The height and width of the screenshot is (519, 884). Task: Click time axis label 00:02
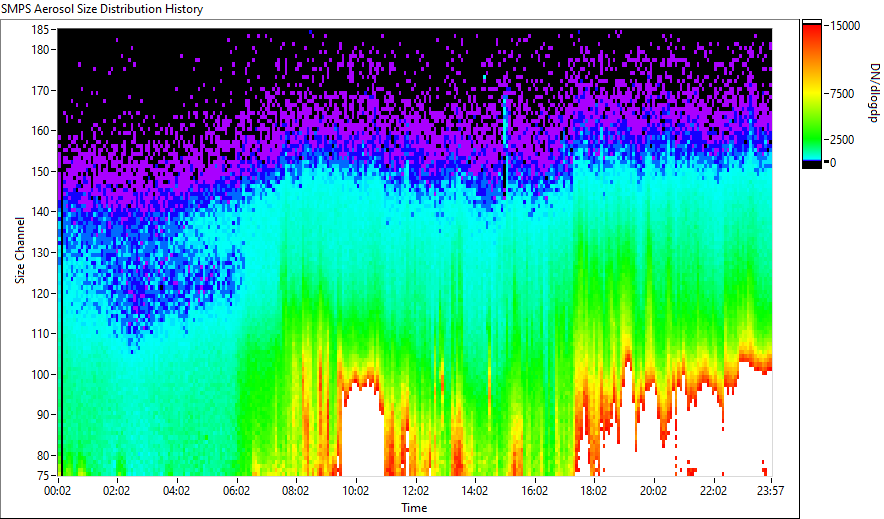pos(58,491)
